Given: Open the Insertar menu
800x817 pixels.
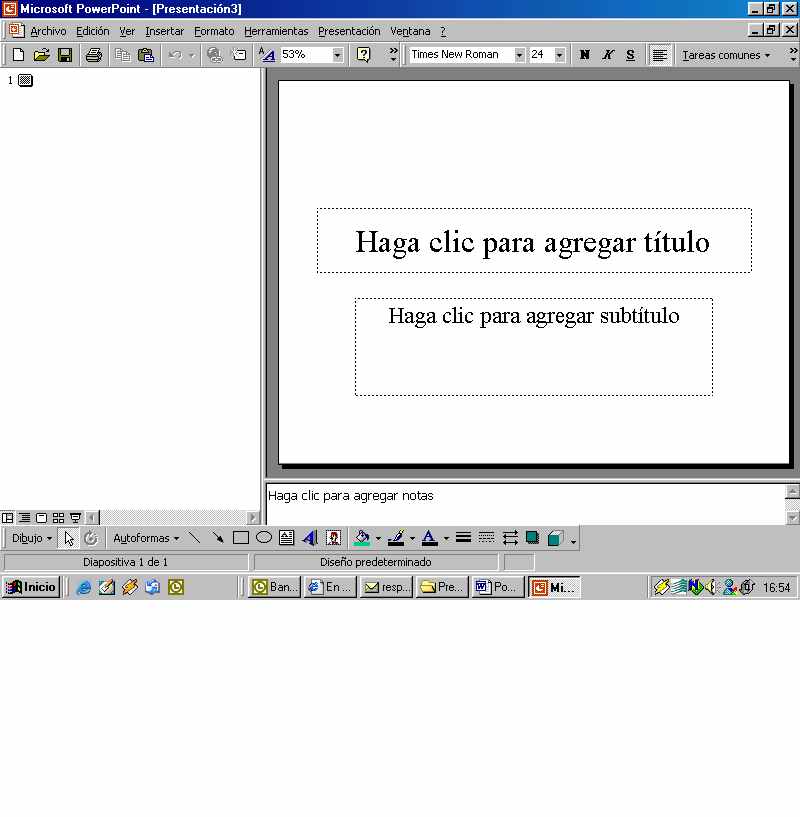Looking at the screenshot, I should pos(164,31).
